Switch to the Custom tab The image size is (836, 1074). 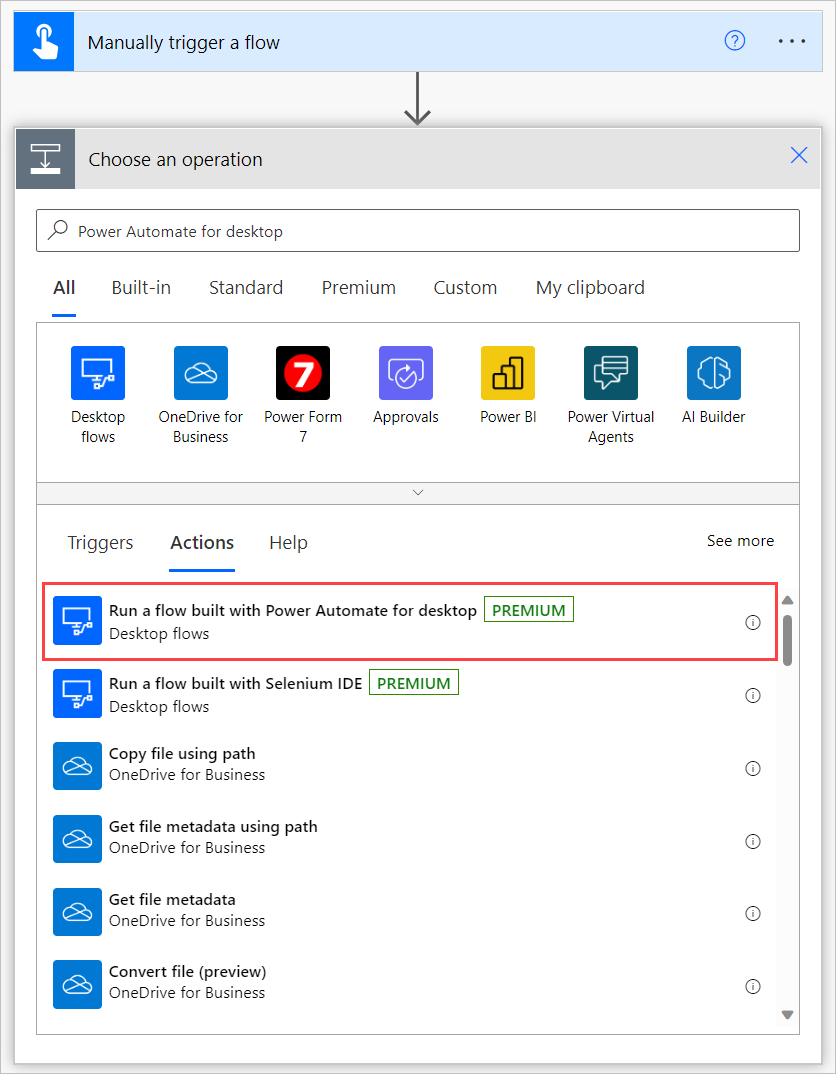(x=465, y=288)
